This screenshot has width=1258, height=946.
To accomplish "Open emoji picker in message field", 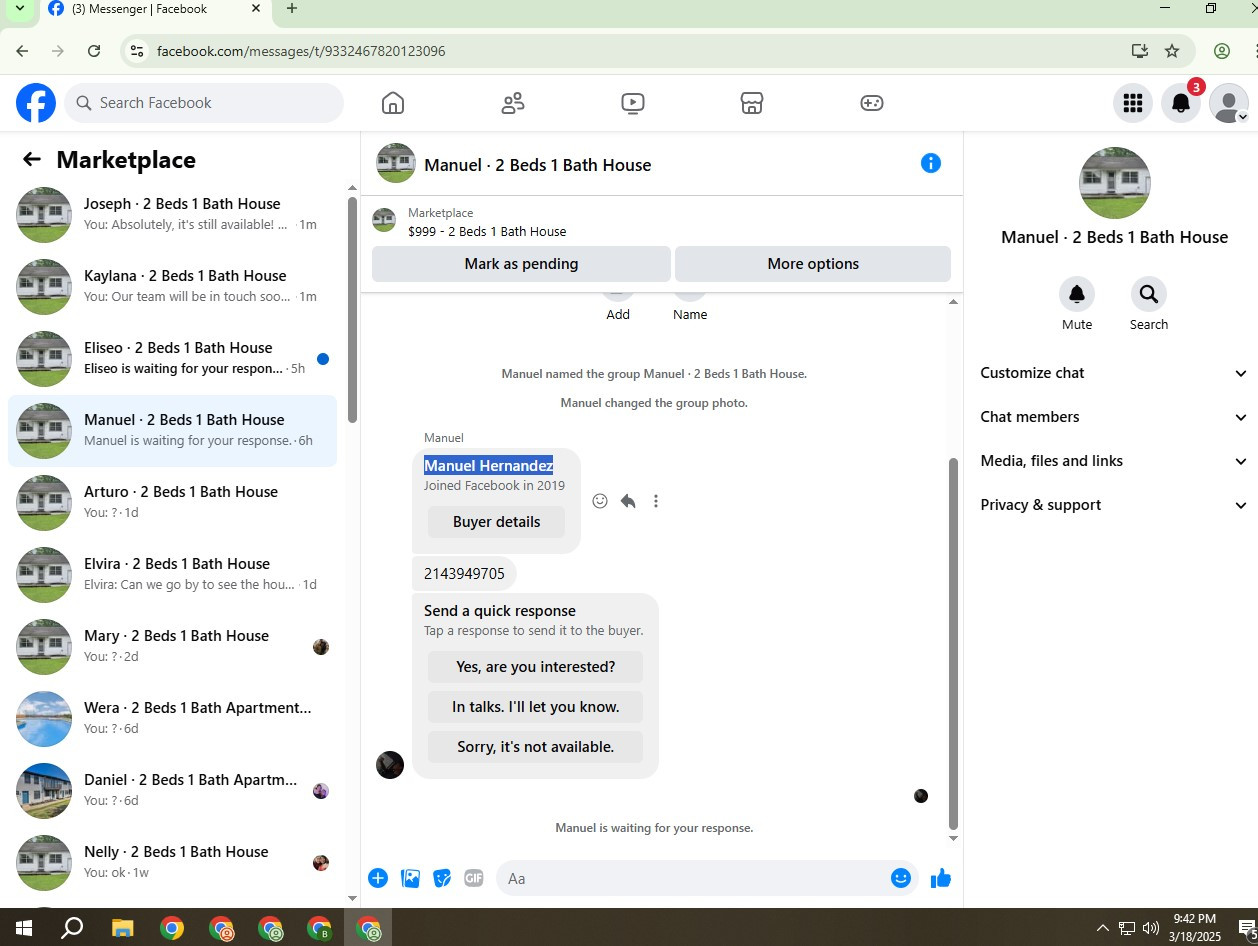I will coord(901,878).
